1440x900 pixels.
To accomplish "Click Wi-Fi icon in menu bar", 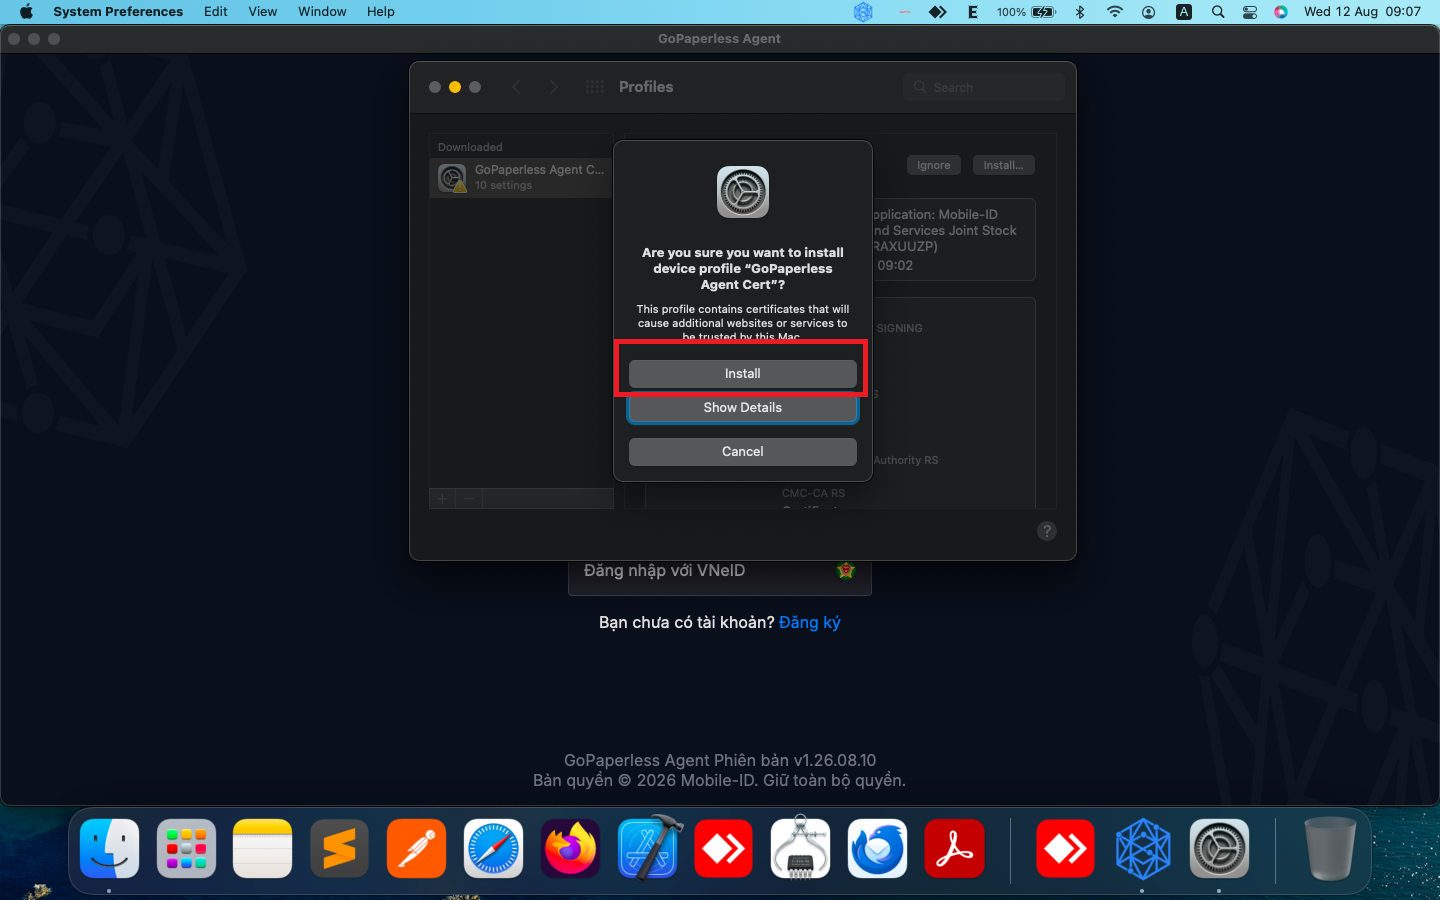I will 1114,12.
